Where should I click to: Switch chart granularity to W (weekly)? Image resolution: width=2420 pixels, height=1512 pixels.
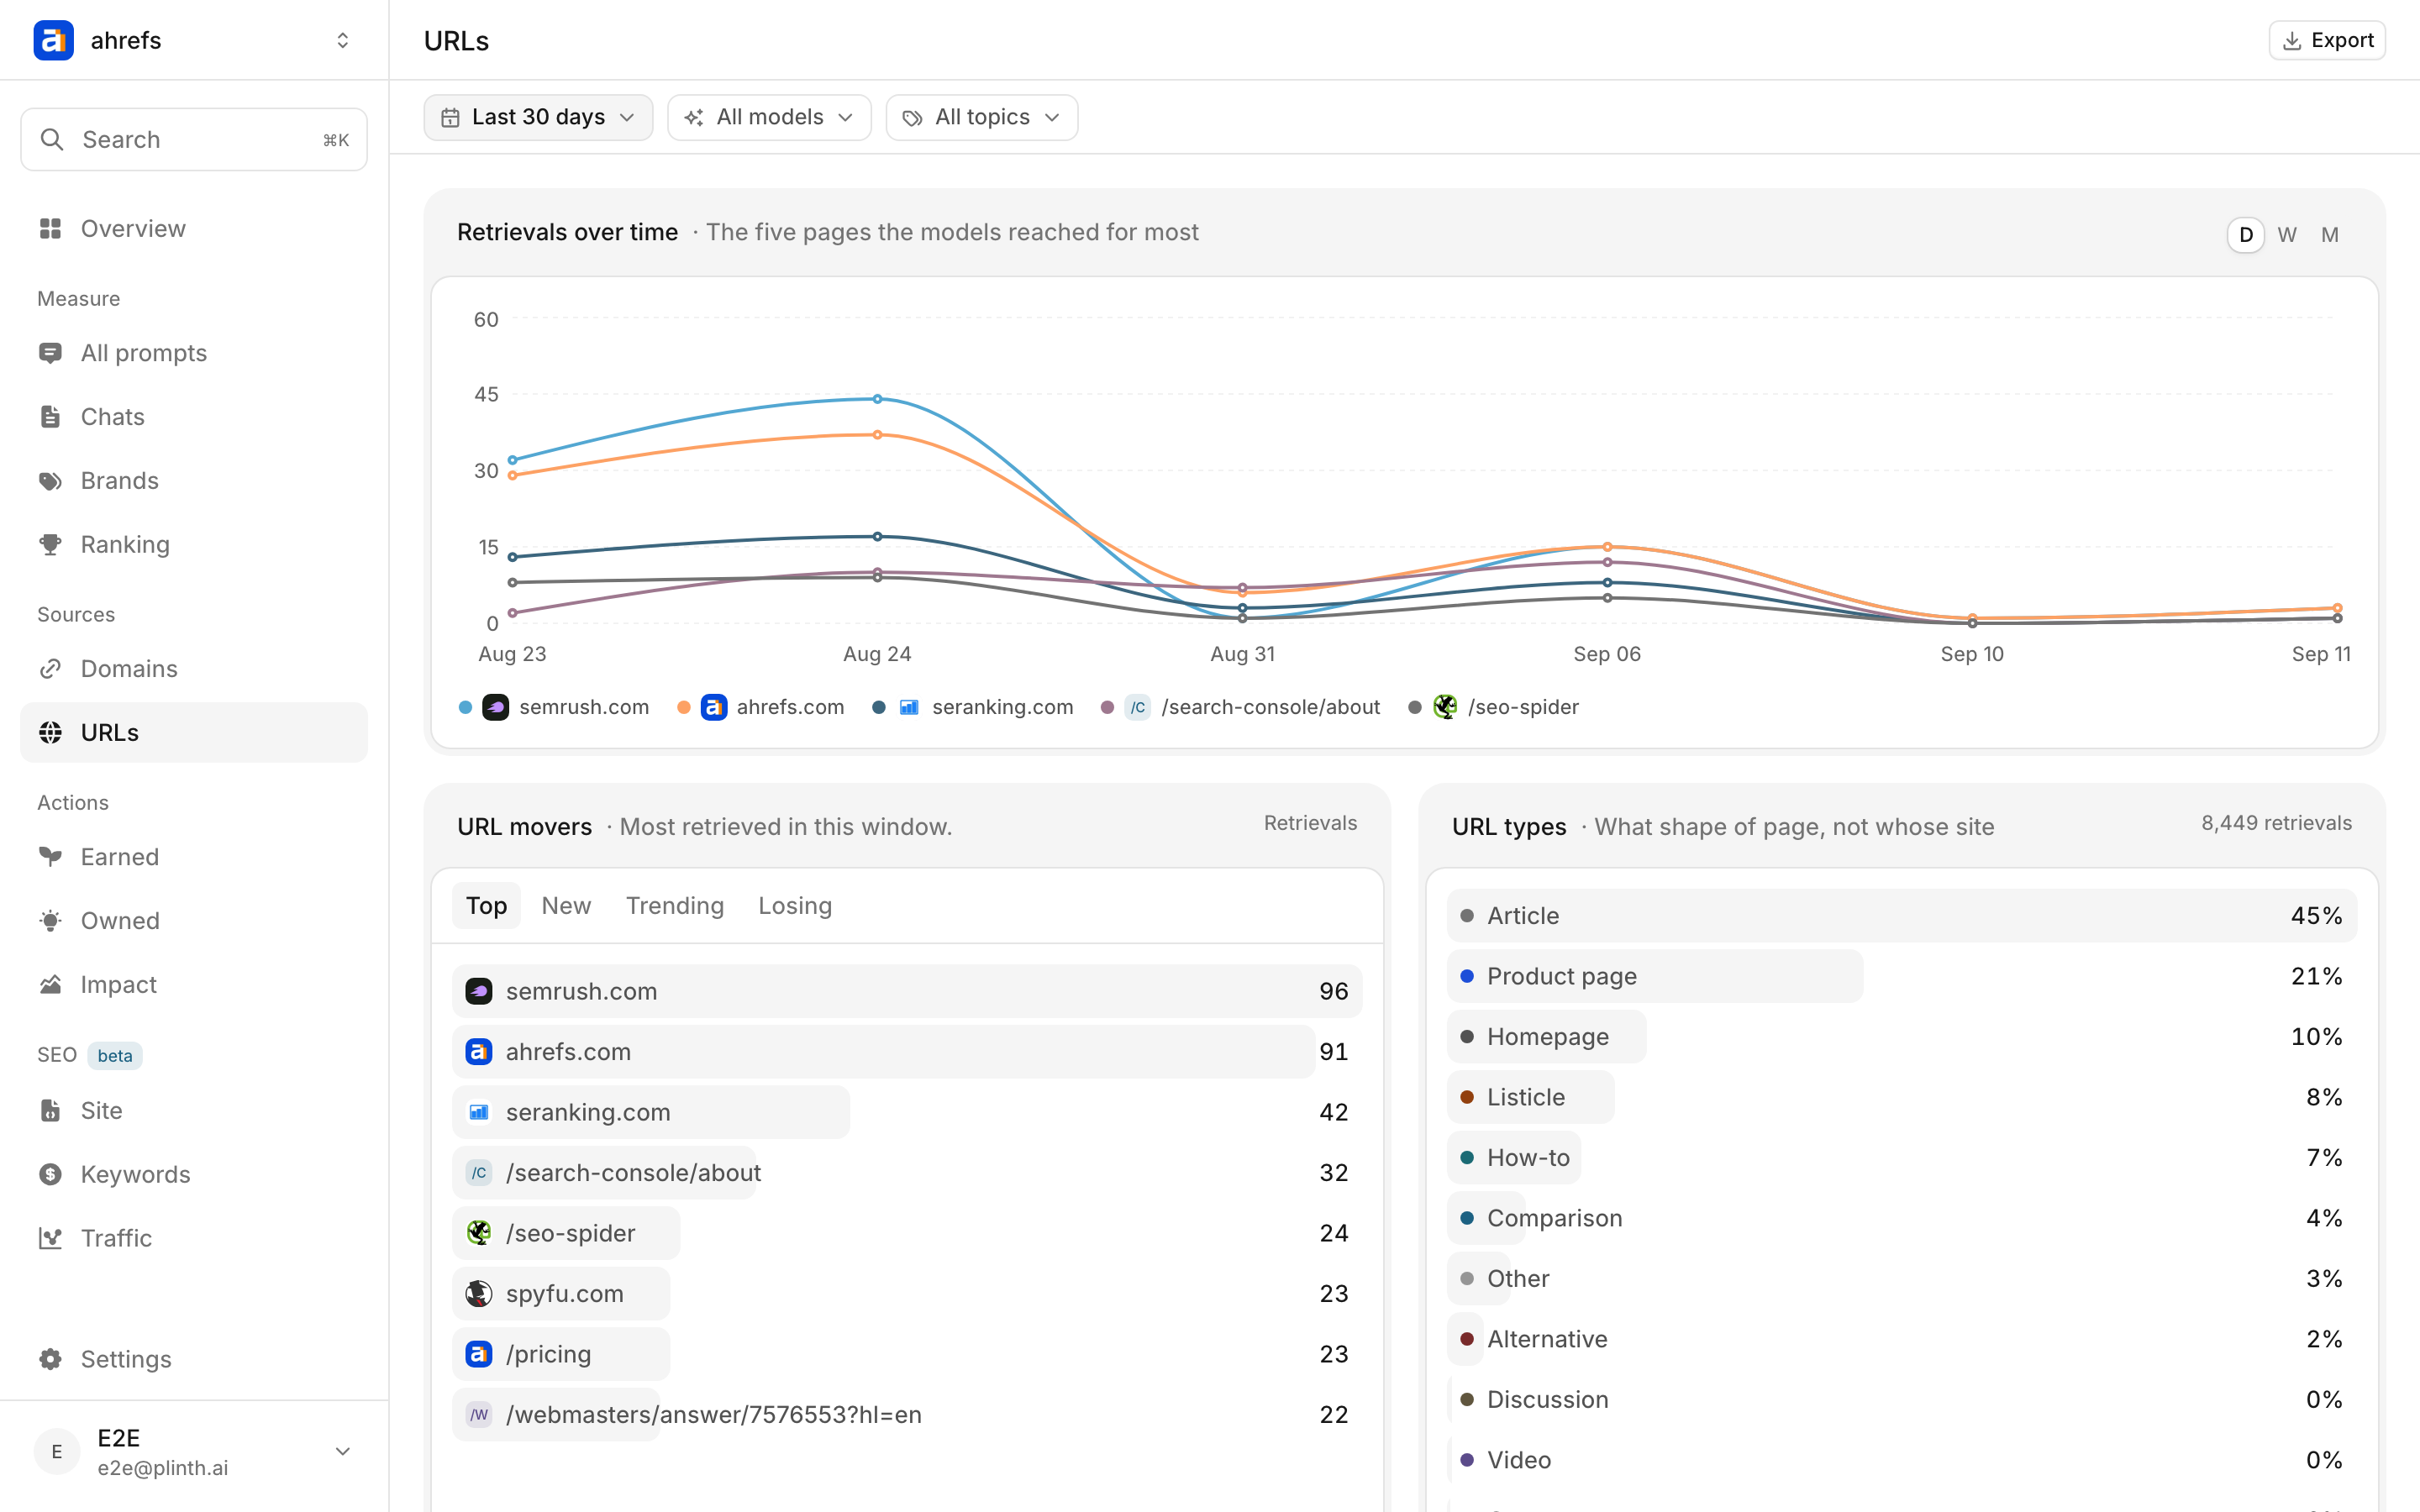point(2287,235)
